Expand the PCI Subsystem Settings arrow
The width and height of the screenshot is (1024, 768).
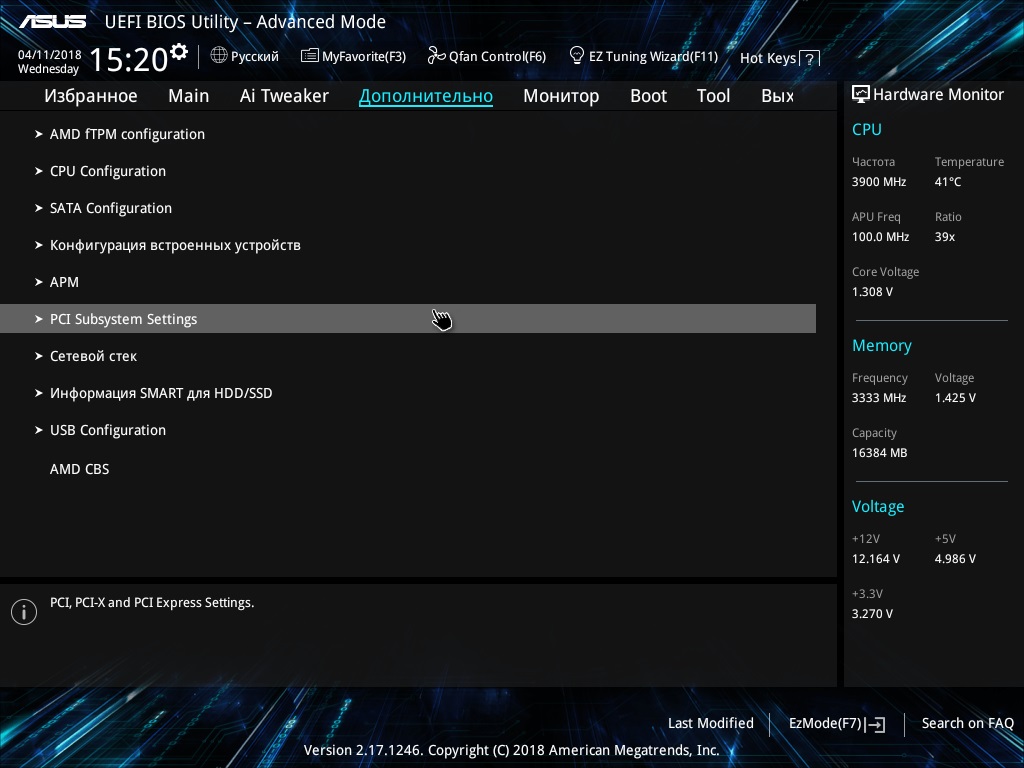click(39, 319)
